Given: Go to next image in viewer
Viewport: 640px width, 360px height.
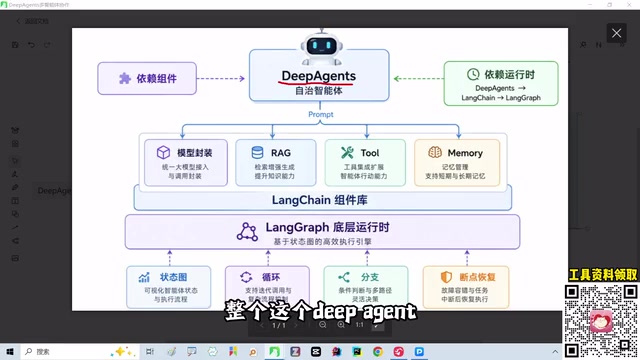Looking at the screenshot, I should pyautogui.click(x=296, y=325).
